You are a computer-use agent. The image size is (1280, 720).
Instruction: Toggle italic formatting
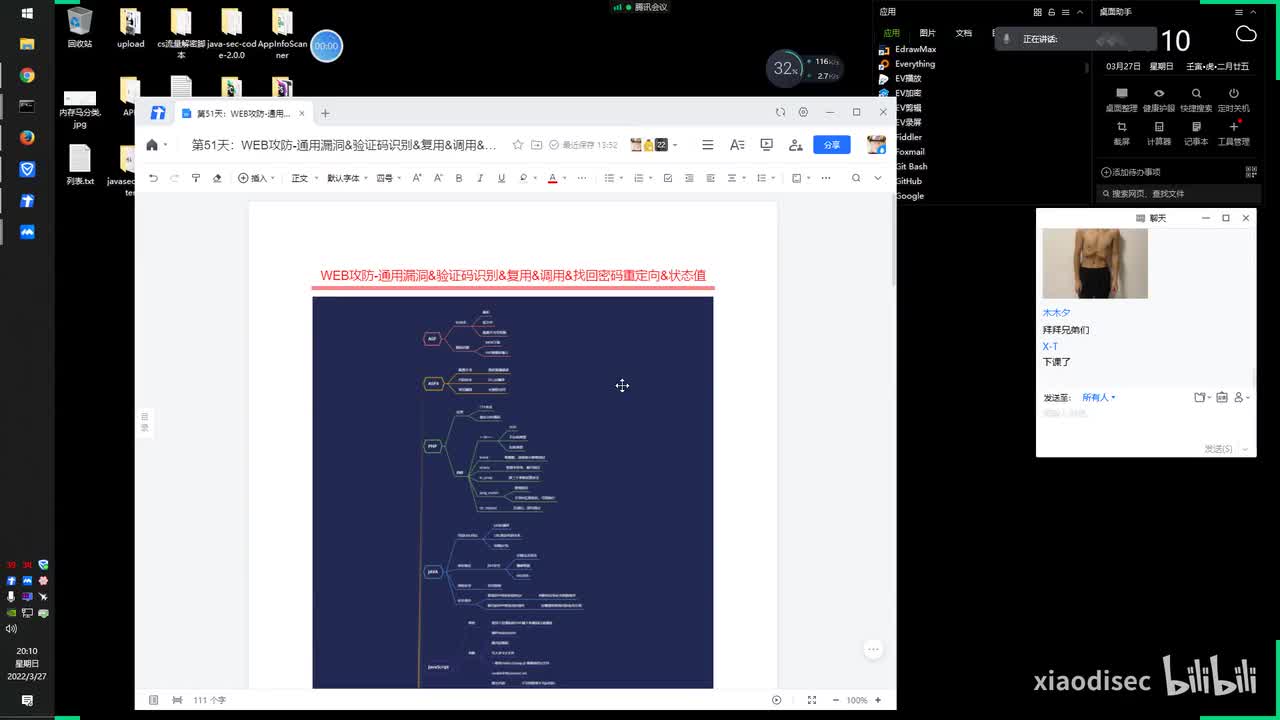[x=480, y=178]
